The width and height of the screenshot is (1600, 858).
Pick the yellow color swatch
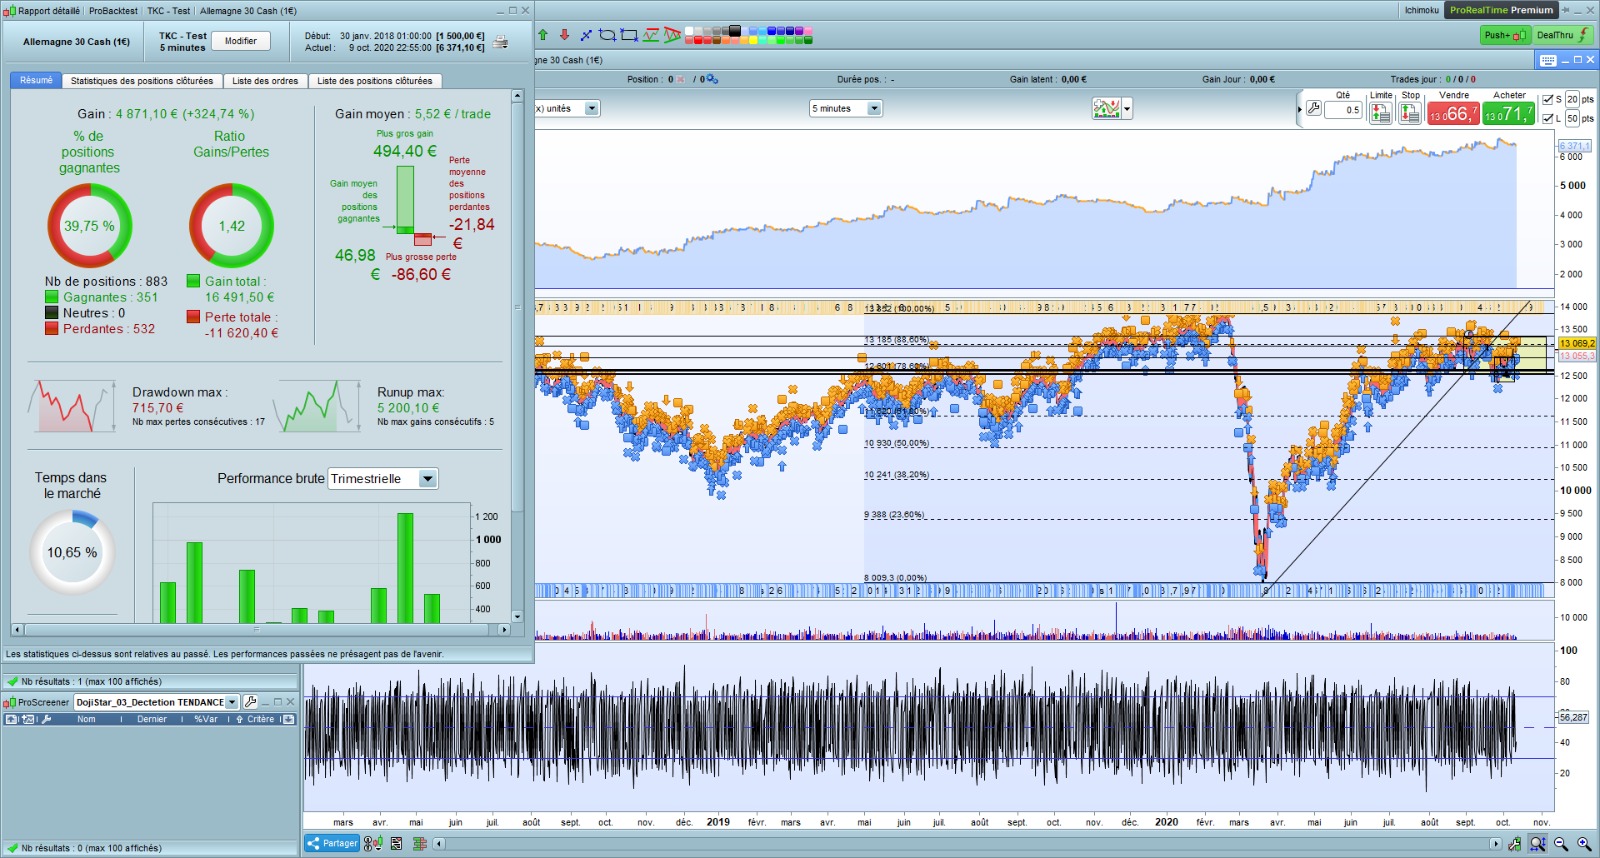(752, 40)
